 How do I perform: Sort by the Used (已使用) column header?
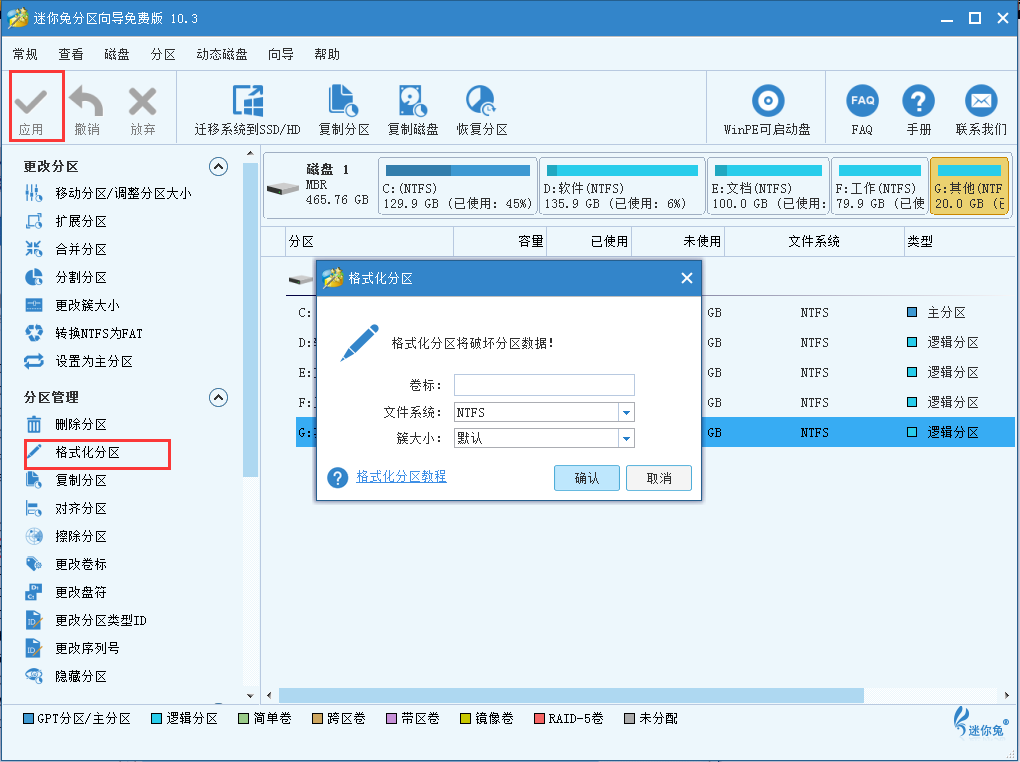(589, 241)
